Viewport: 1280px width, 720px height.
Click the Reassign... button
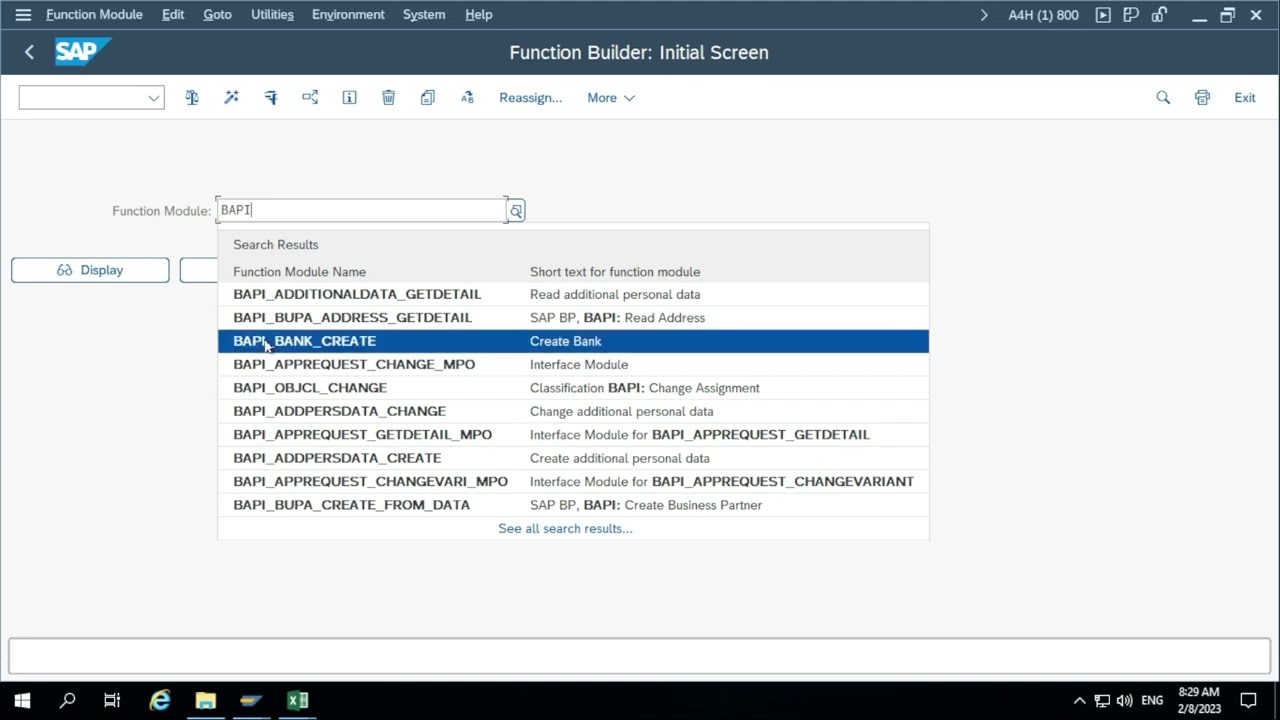pos(530,98)
